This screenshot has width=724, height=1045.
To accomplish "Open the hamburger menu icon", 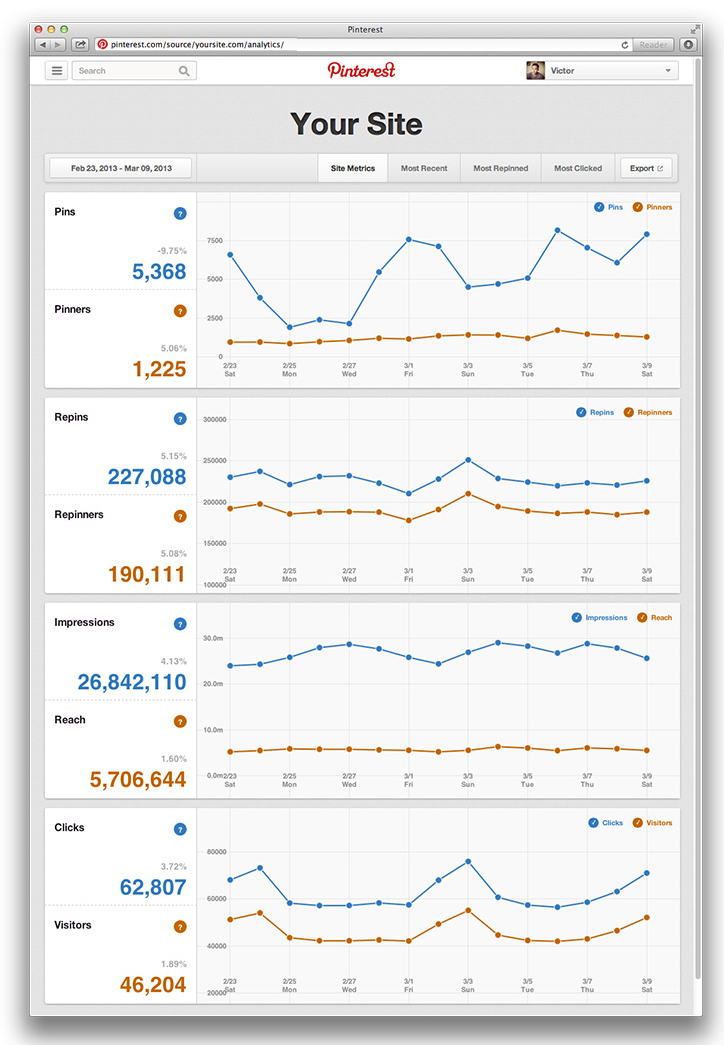I will (x=57, y=71).
